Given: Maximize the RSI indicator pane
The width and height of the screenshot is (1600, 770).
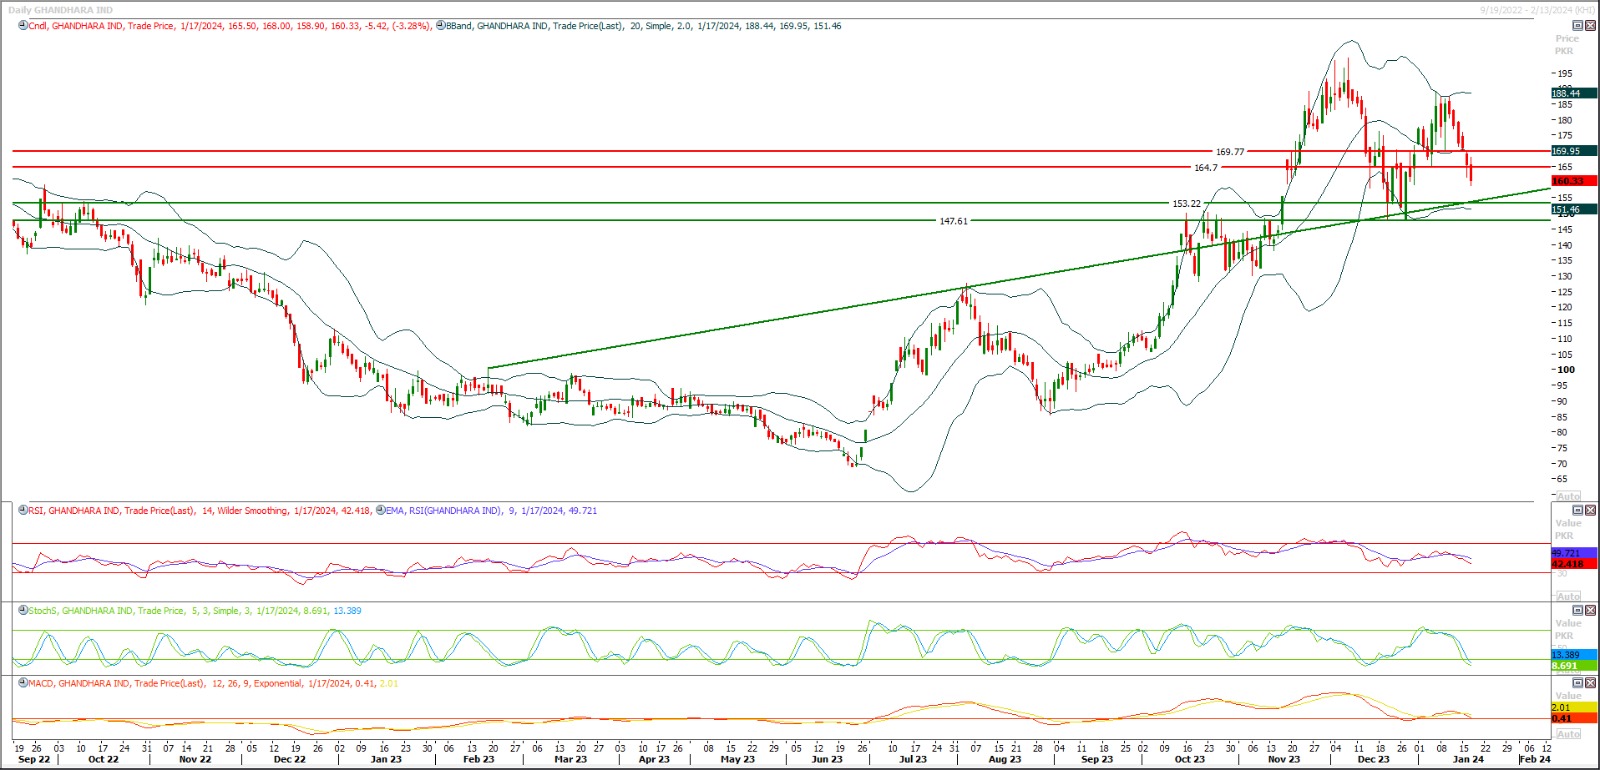Looking at the screenshot, I should pos(1578,510).
